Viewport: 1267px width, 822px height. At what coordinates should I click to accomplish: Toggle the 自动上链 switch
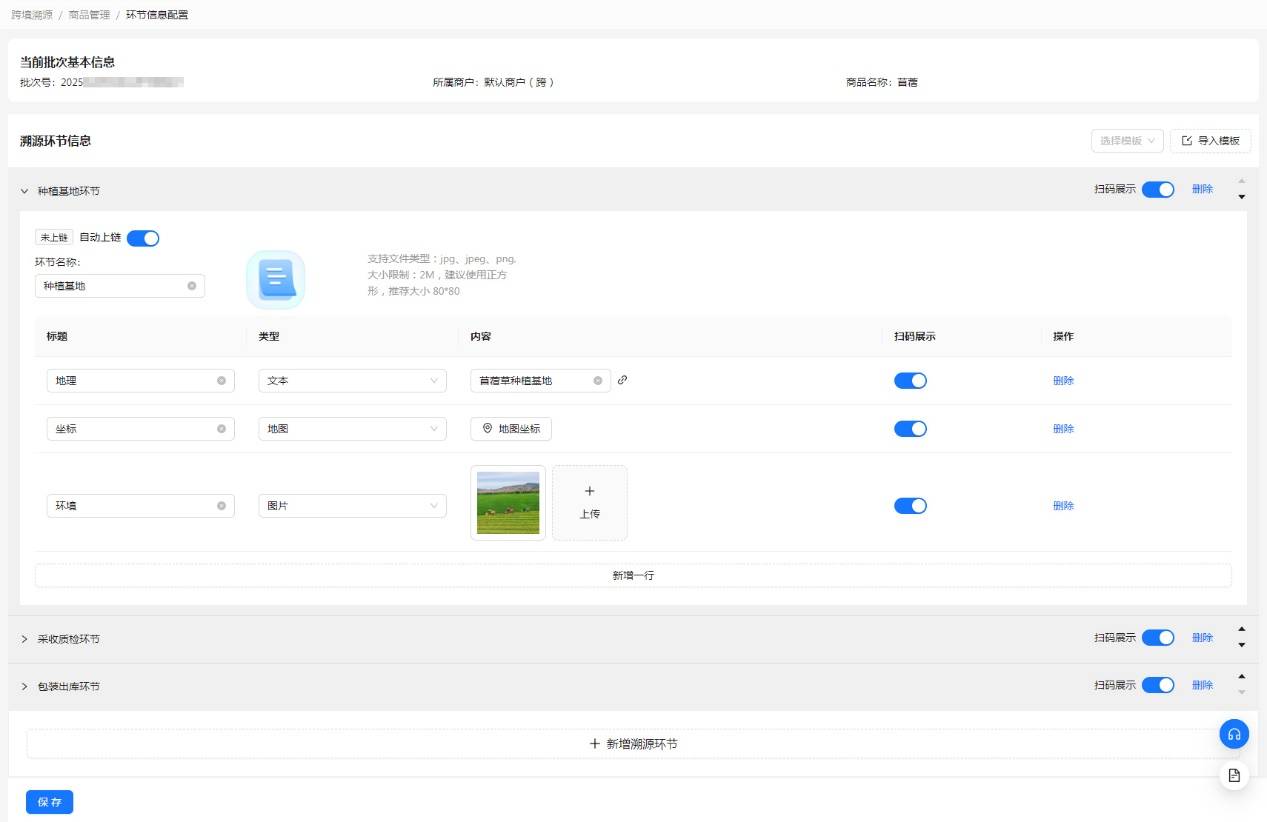point(143,238)
